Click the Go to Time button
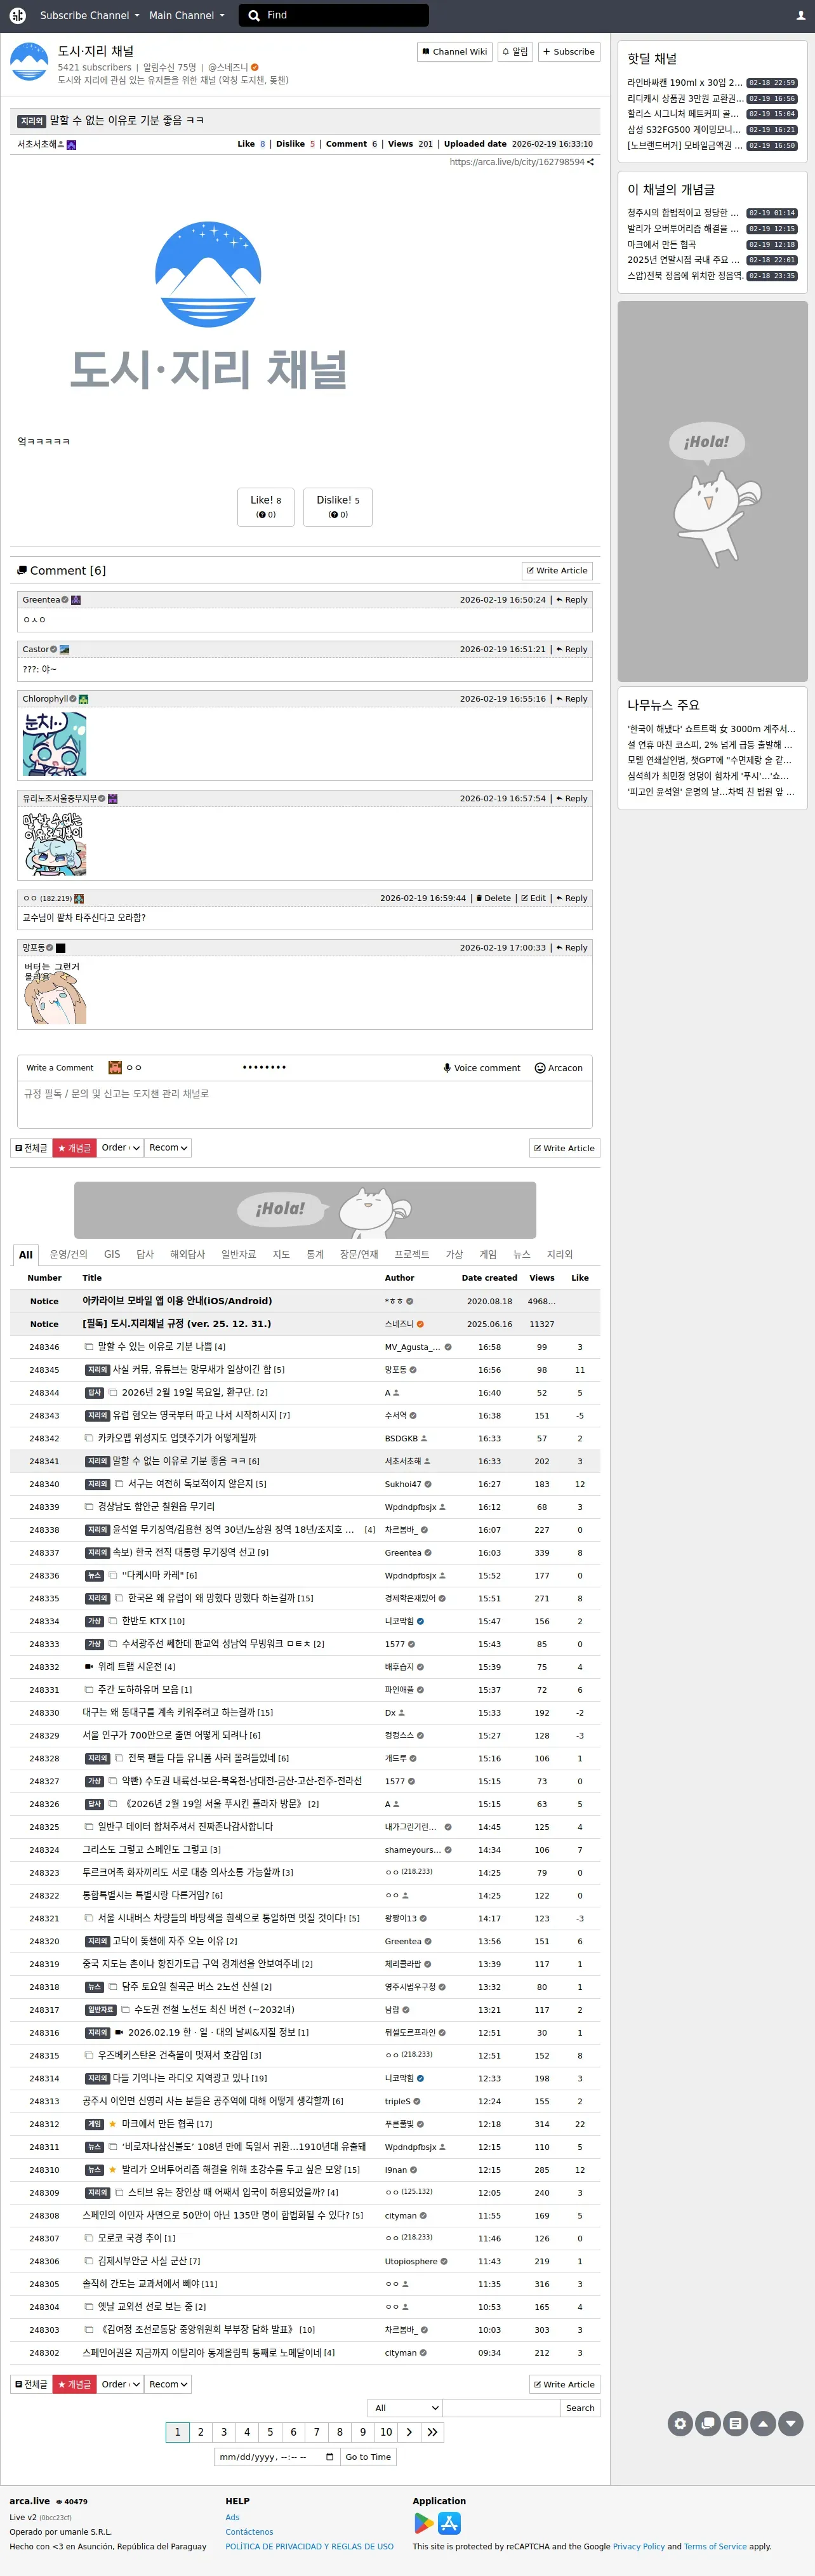Viewport: 815px width, 2576px height. (368, 2457)
